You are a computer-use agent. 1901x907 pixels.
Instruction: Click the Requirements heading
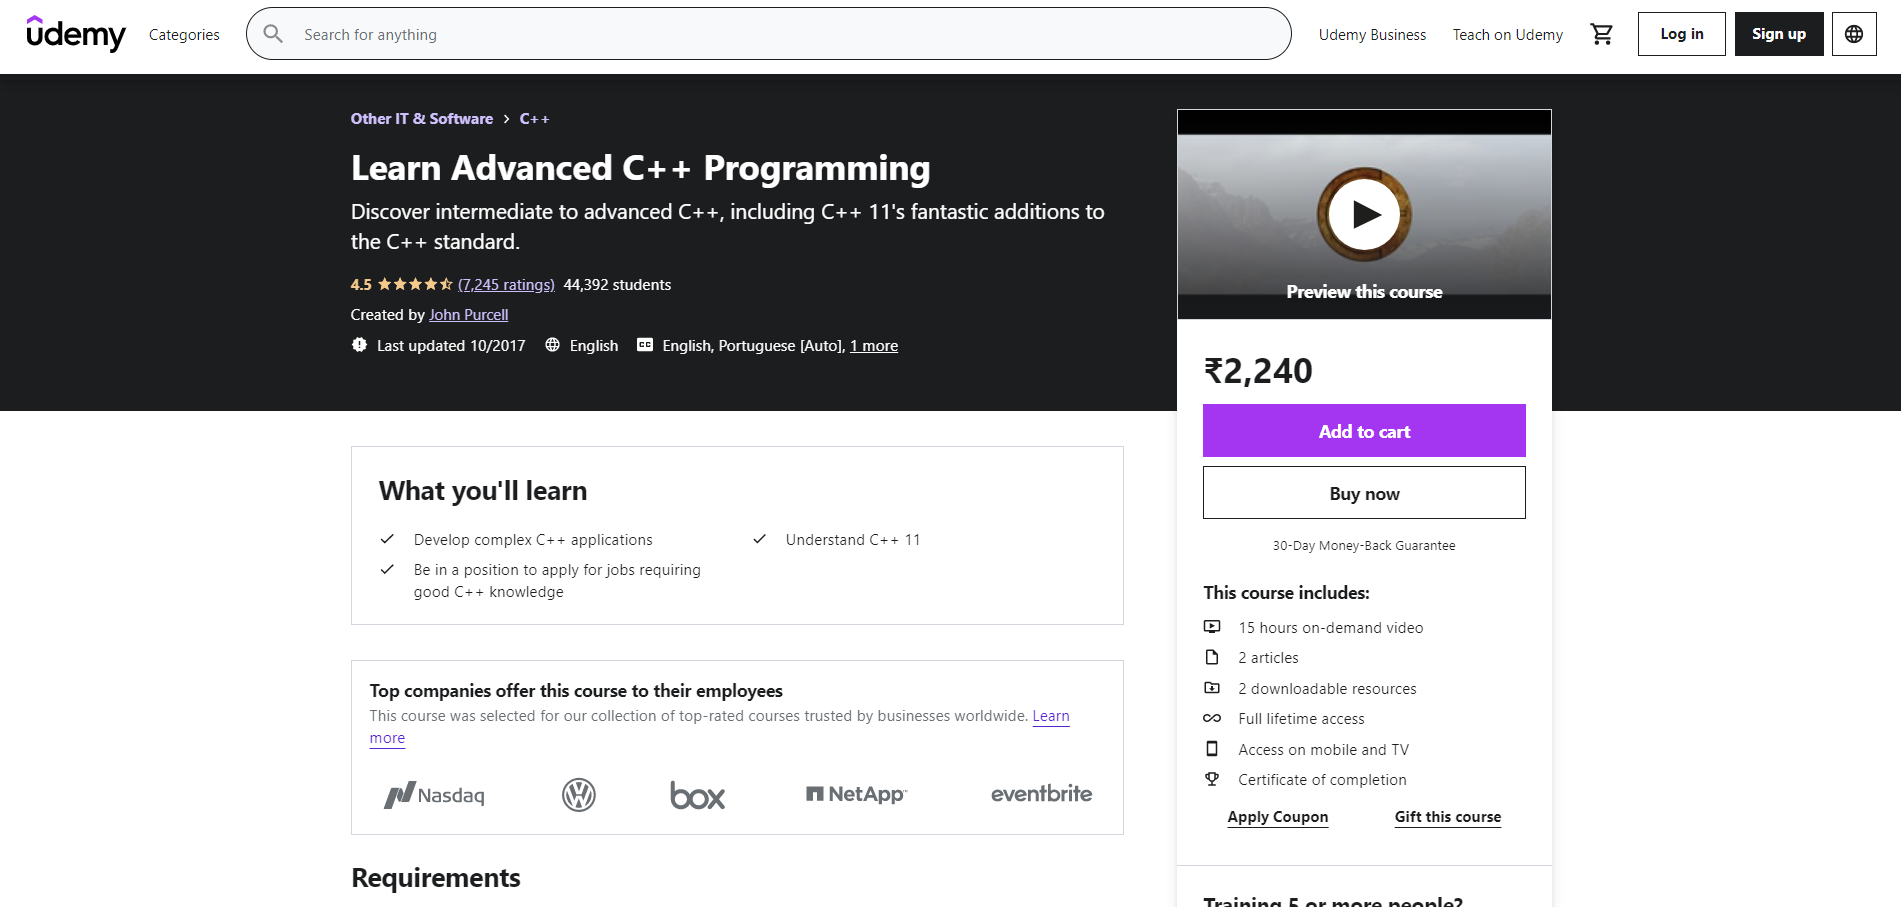pos(435,878)
